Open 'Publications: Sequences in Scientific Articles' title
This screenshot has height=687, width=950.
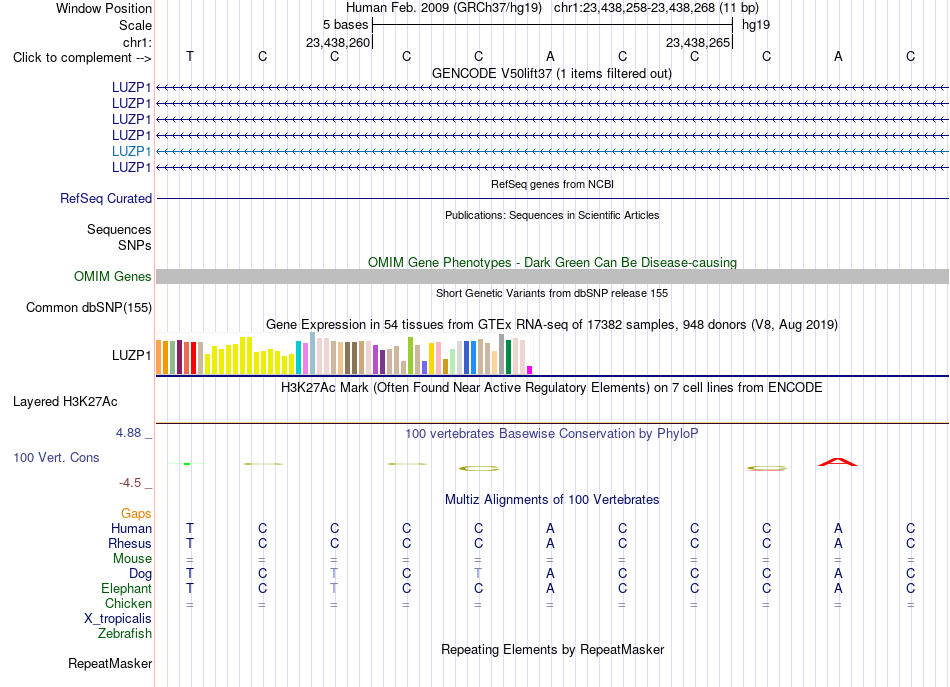552,215
